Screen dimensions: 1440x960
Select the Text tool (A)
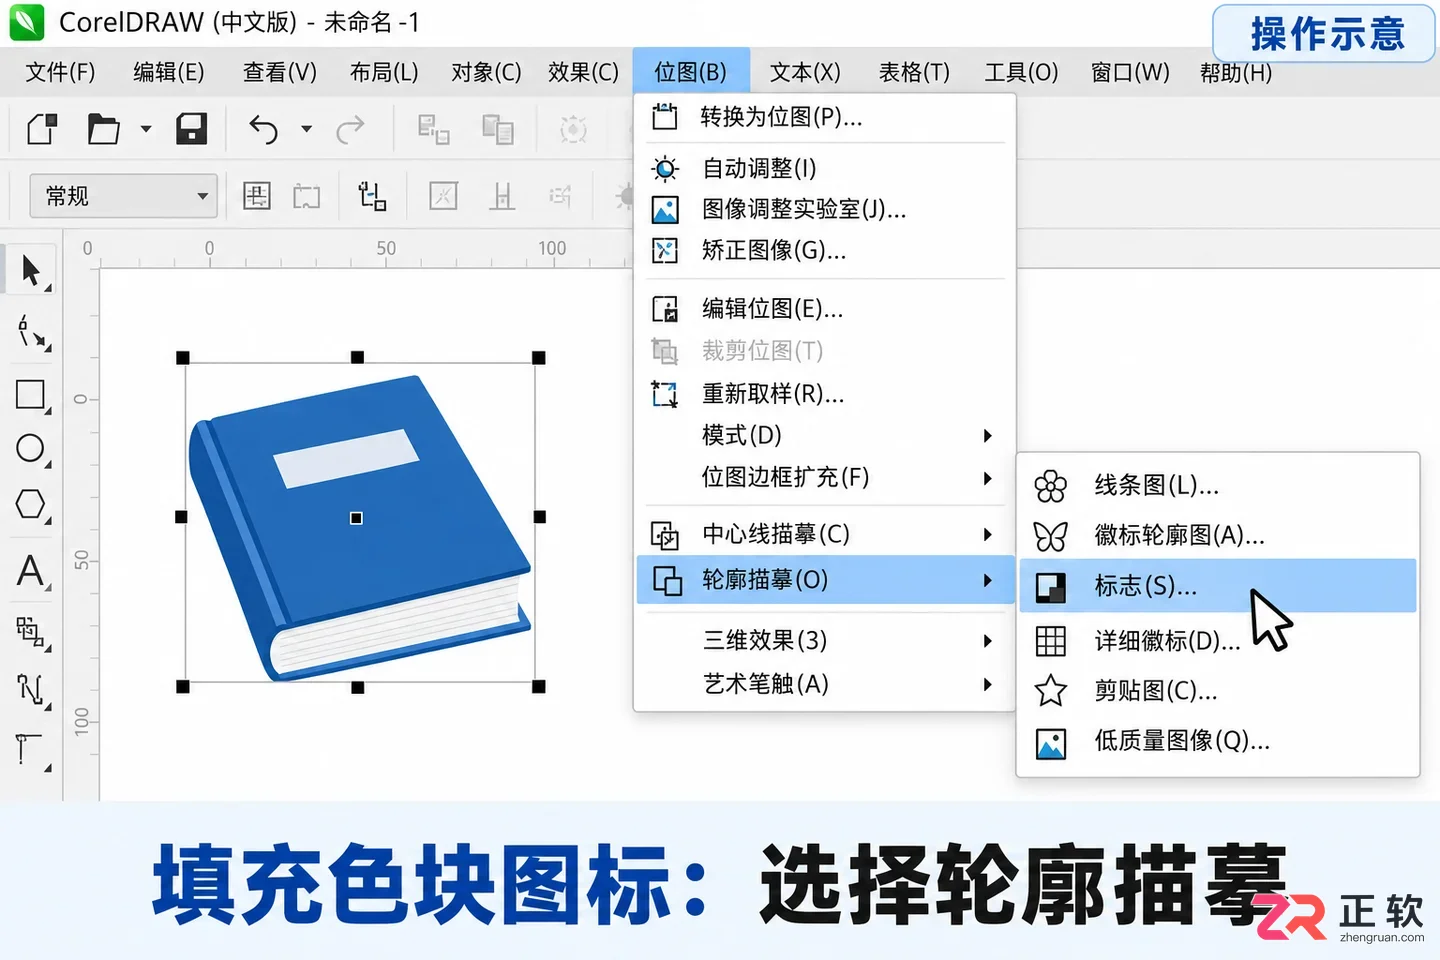click(x=30, y=571)
